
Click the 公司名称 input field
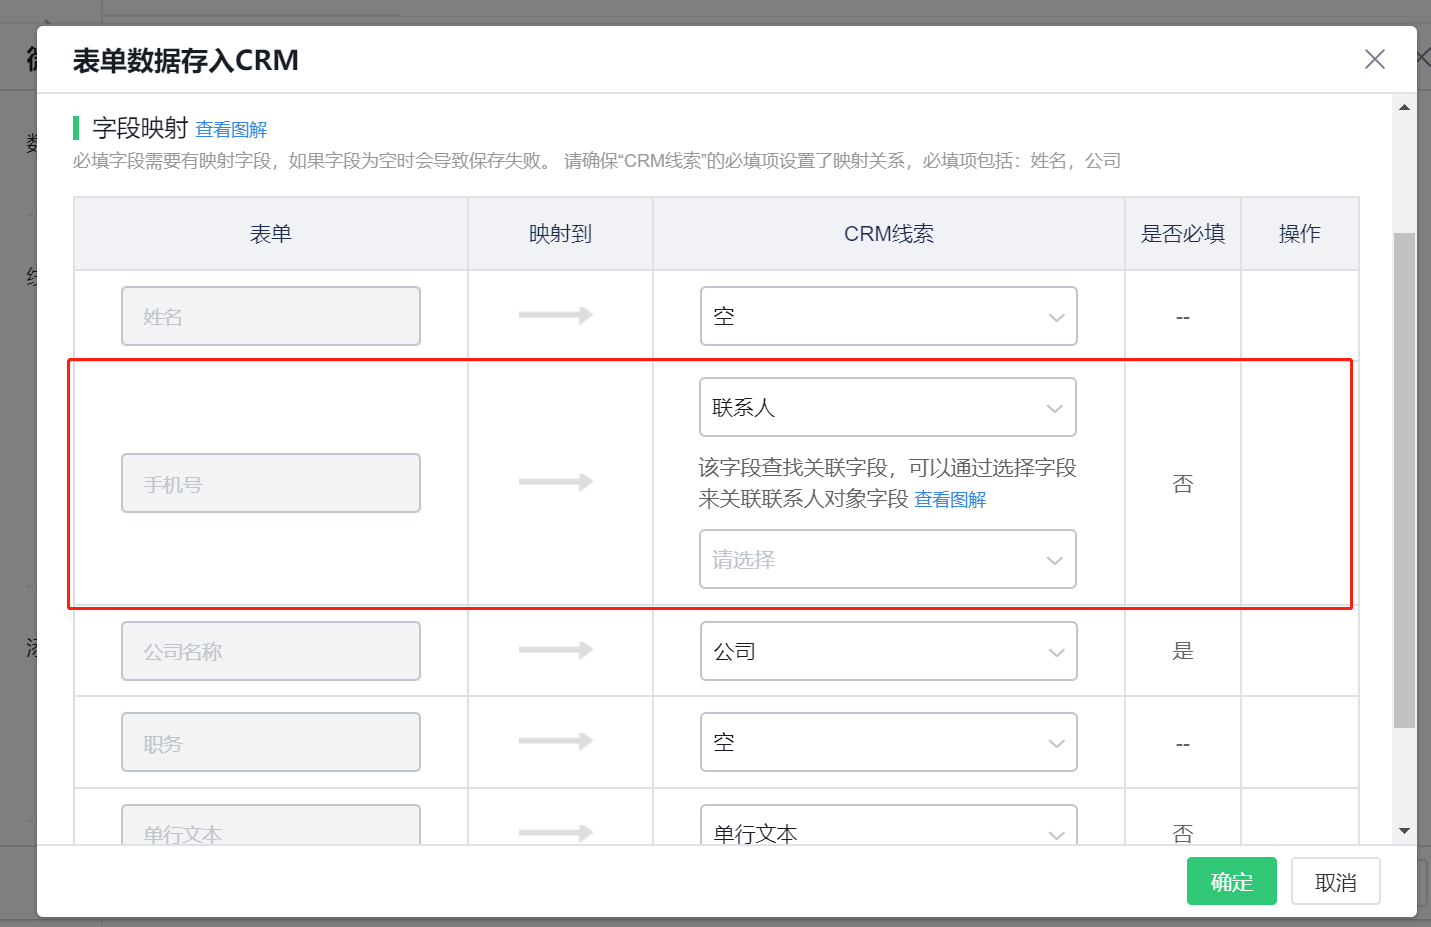270,651
